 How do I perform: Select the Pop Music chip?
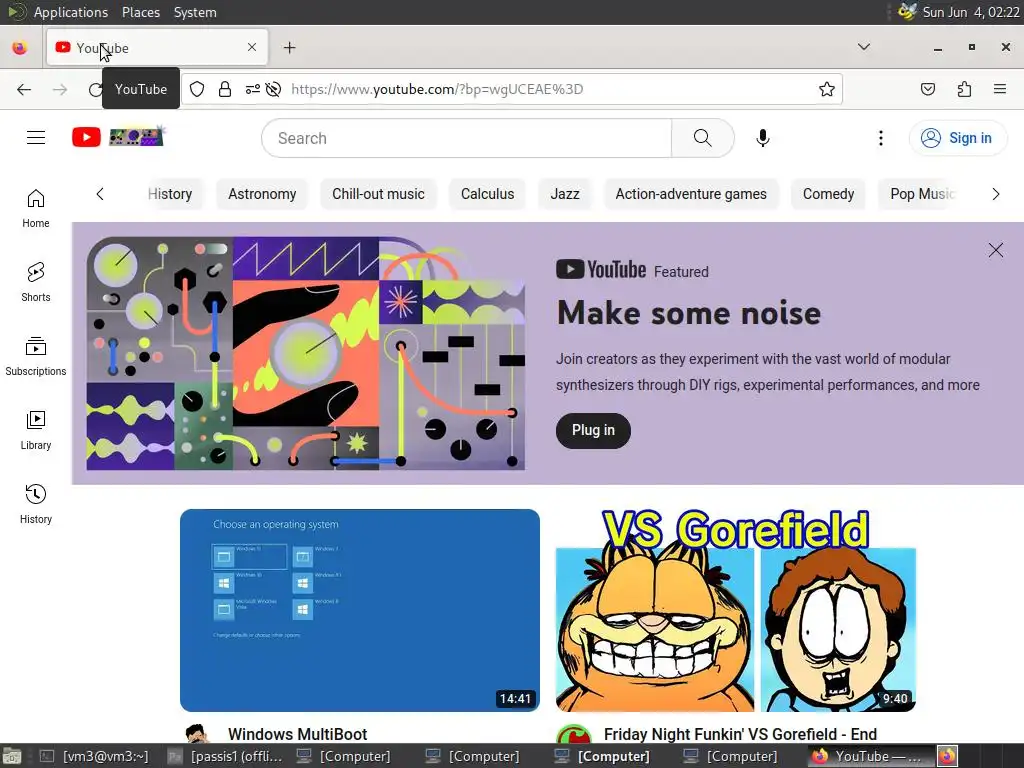click(922, 194)
